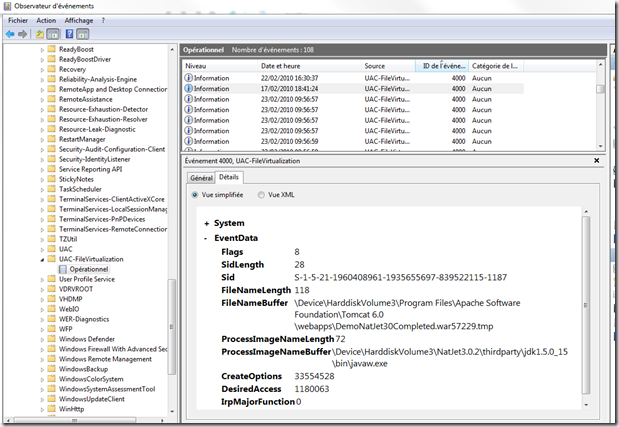The width and height of the screenshot is (619, 427).
Task: Open the Fichier menu
Action: (18, 21)
